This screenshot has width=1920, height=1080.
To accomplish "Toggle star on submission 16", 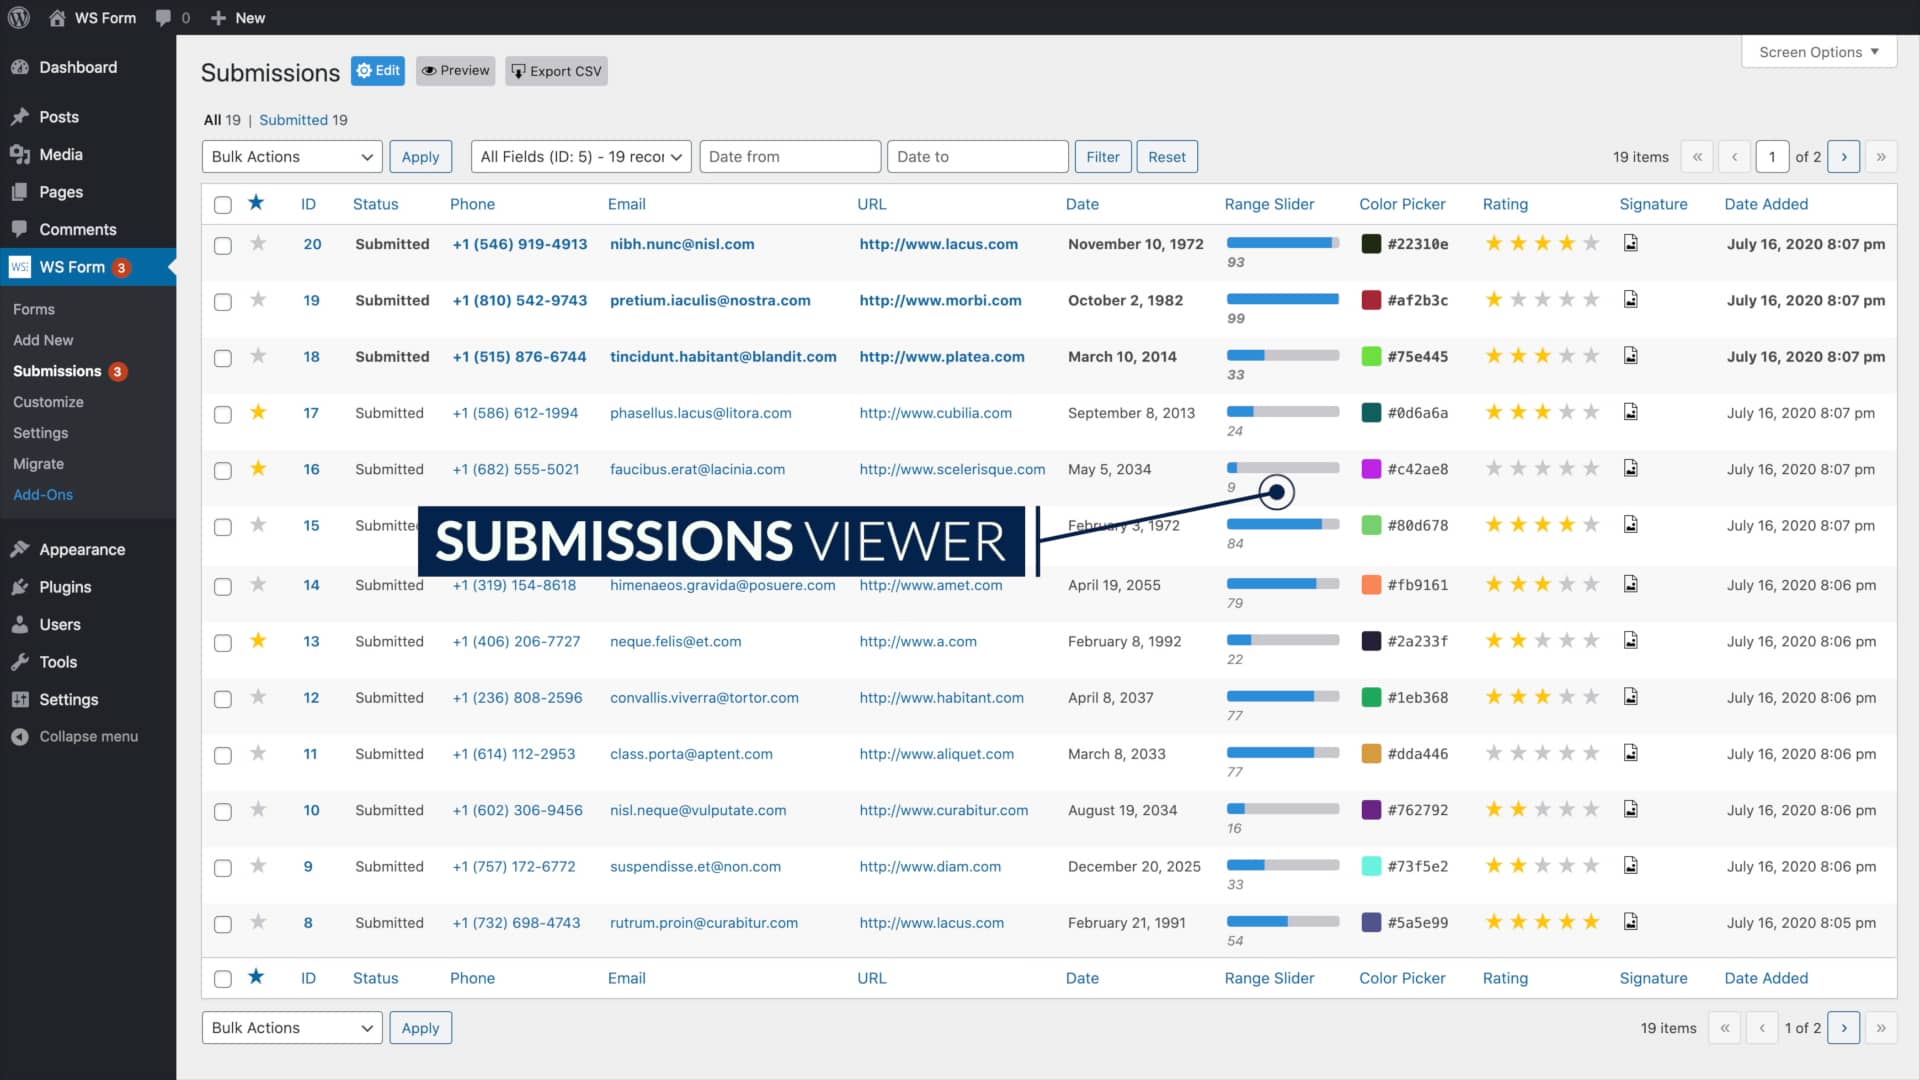I will pos(258,468).
